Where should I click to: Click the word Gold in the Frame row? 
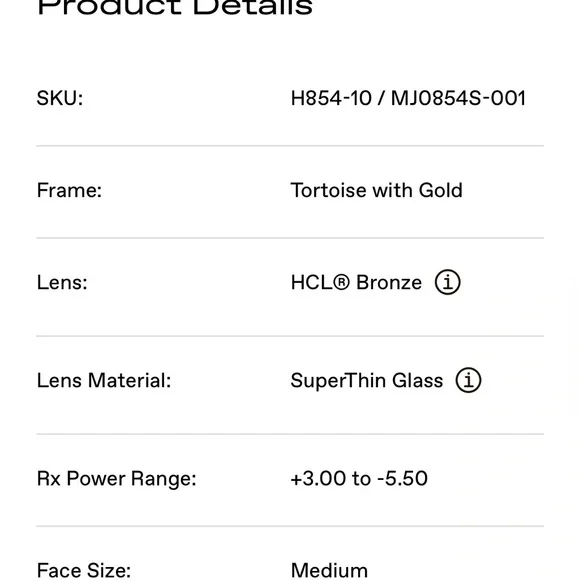pos(441,190)
